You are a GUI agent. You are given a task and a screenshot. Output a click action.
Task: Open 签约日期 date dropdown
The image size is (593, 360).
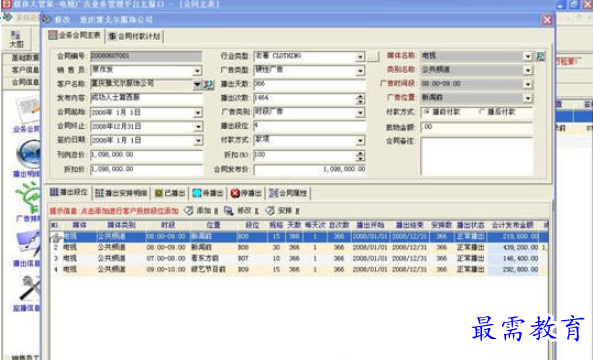pyautogui.click(x=198, y=141)
